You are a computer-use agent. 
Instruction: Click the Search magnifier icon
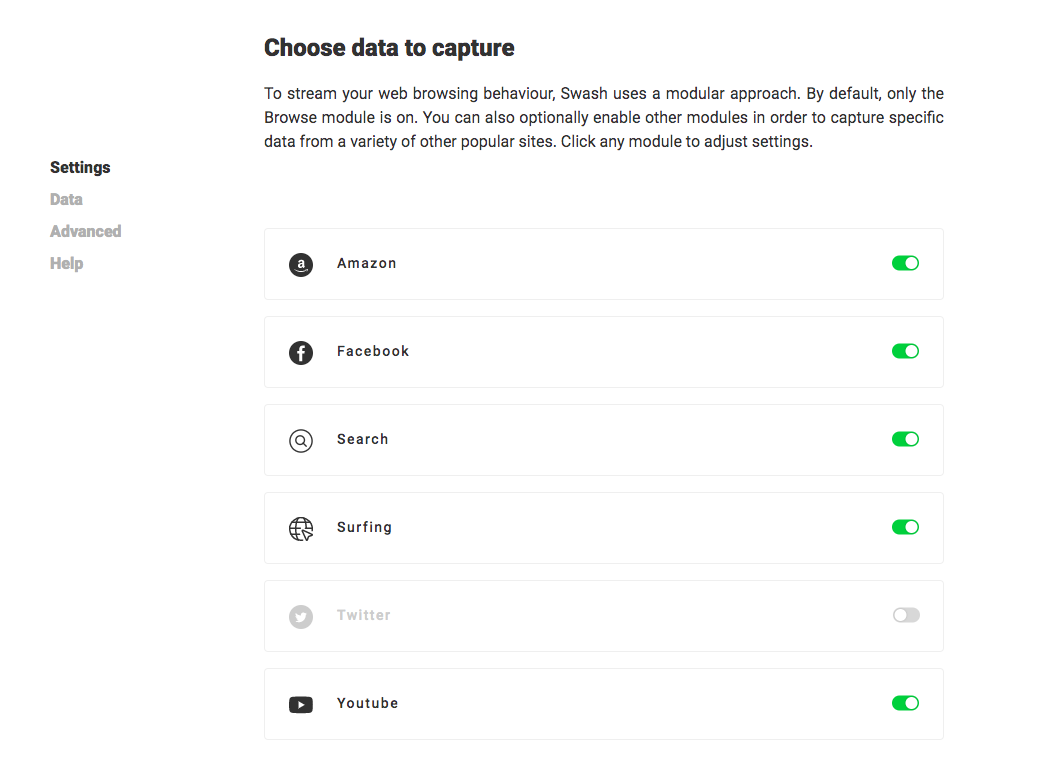[x=300, y=441]
